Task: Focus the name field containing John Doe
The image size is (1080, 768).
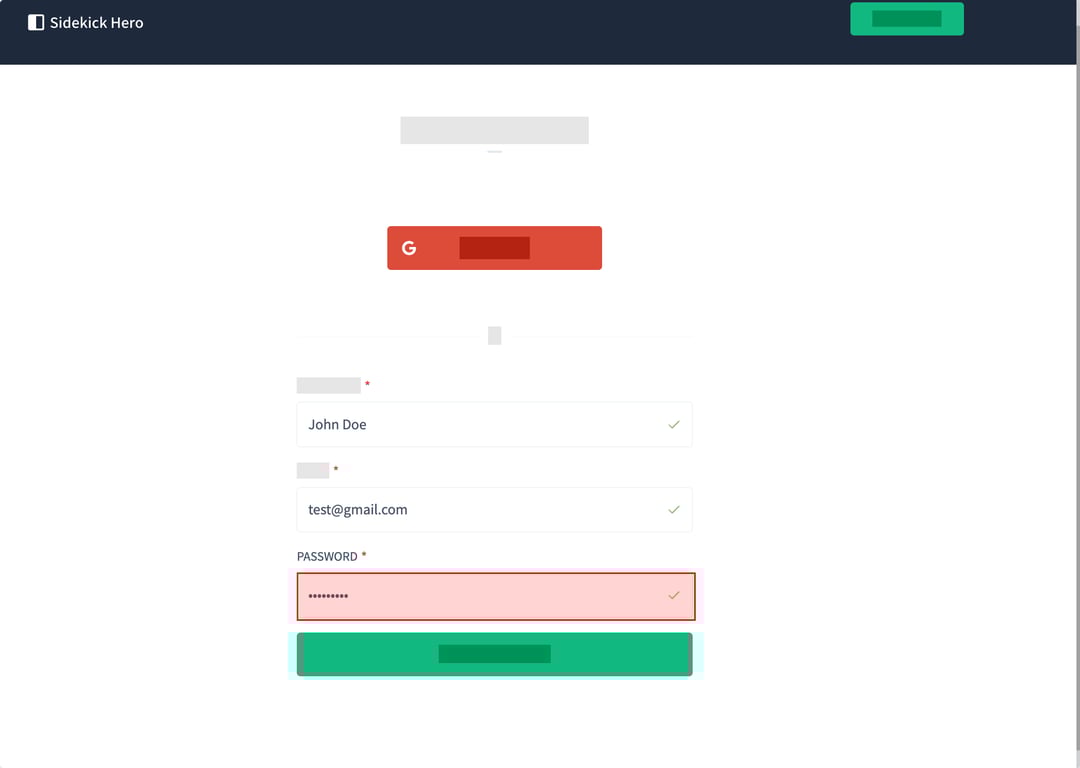Action: point(480,425)
